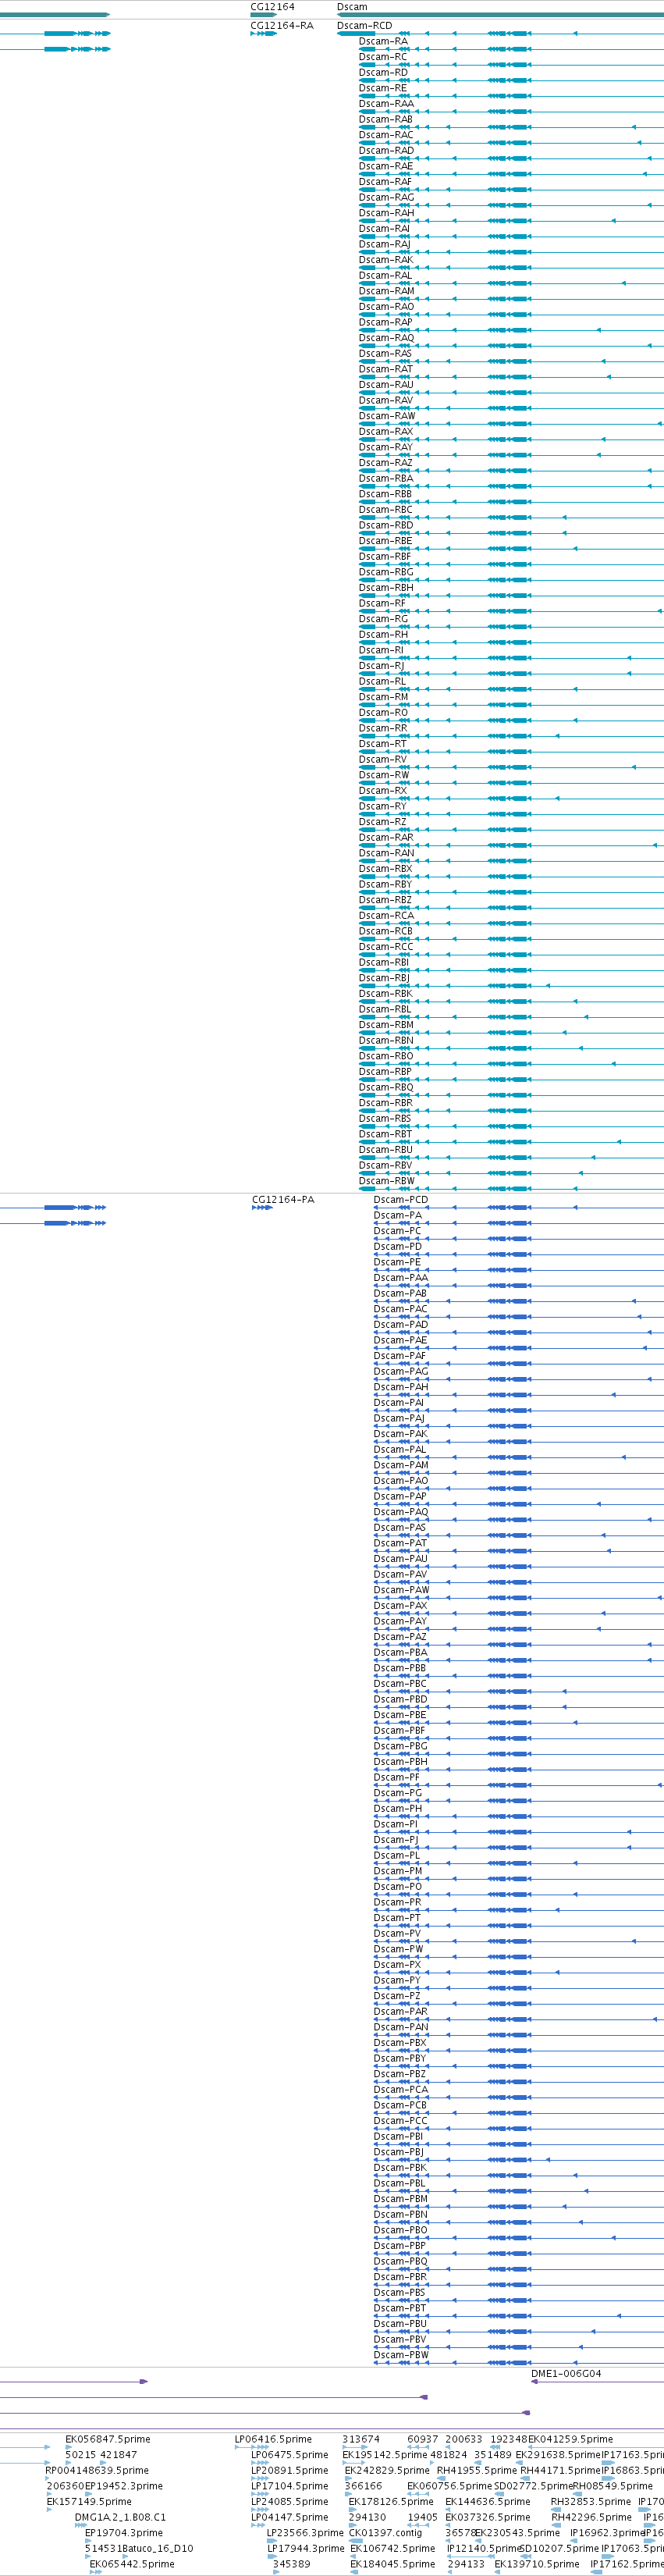Select EST label EK157149.5prime
The image size is (664, 2576).
89,2502
